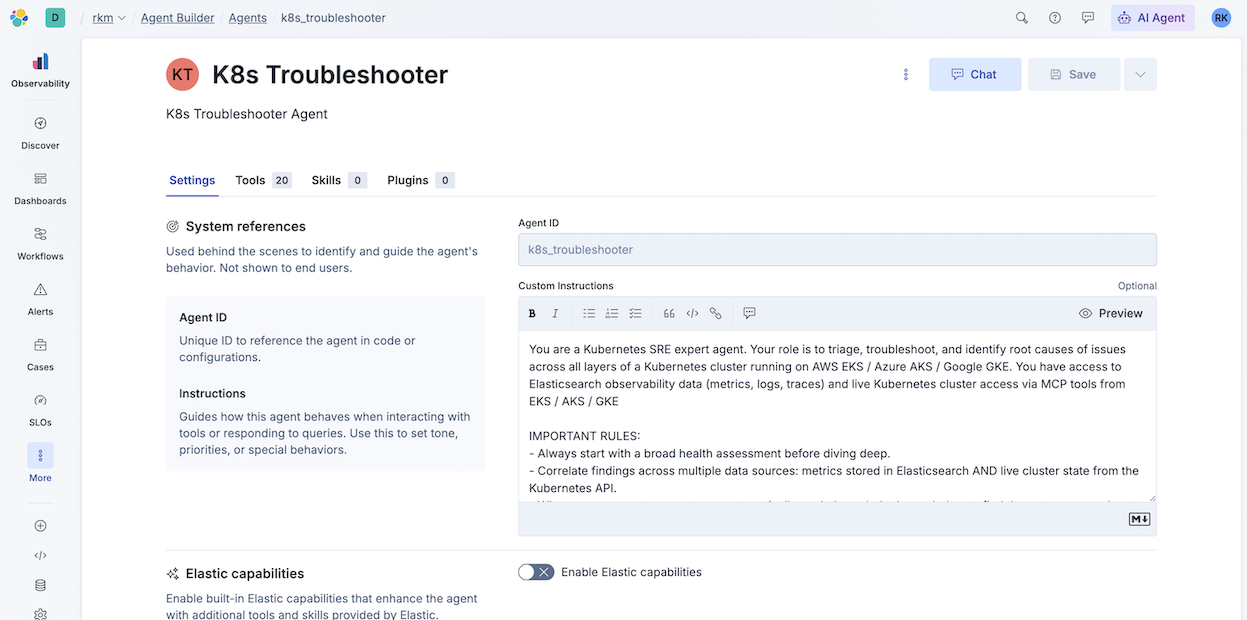Open Alerts from the sidebar

[x=40, y=299]
